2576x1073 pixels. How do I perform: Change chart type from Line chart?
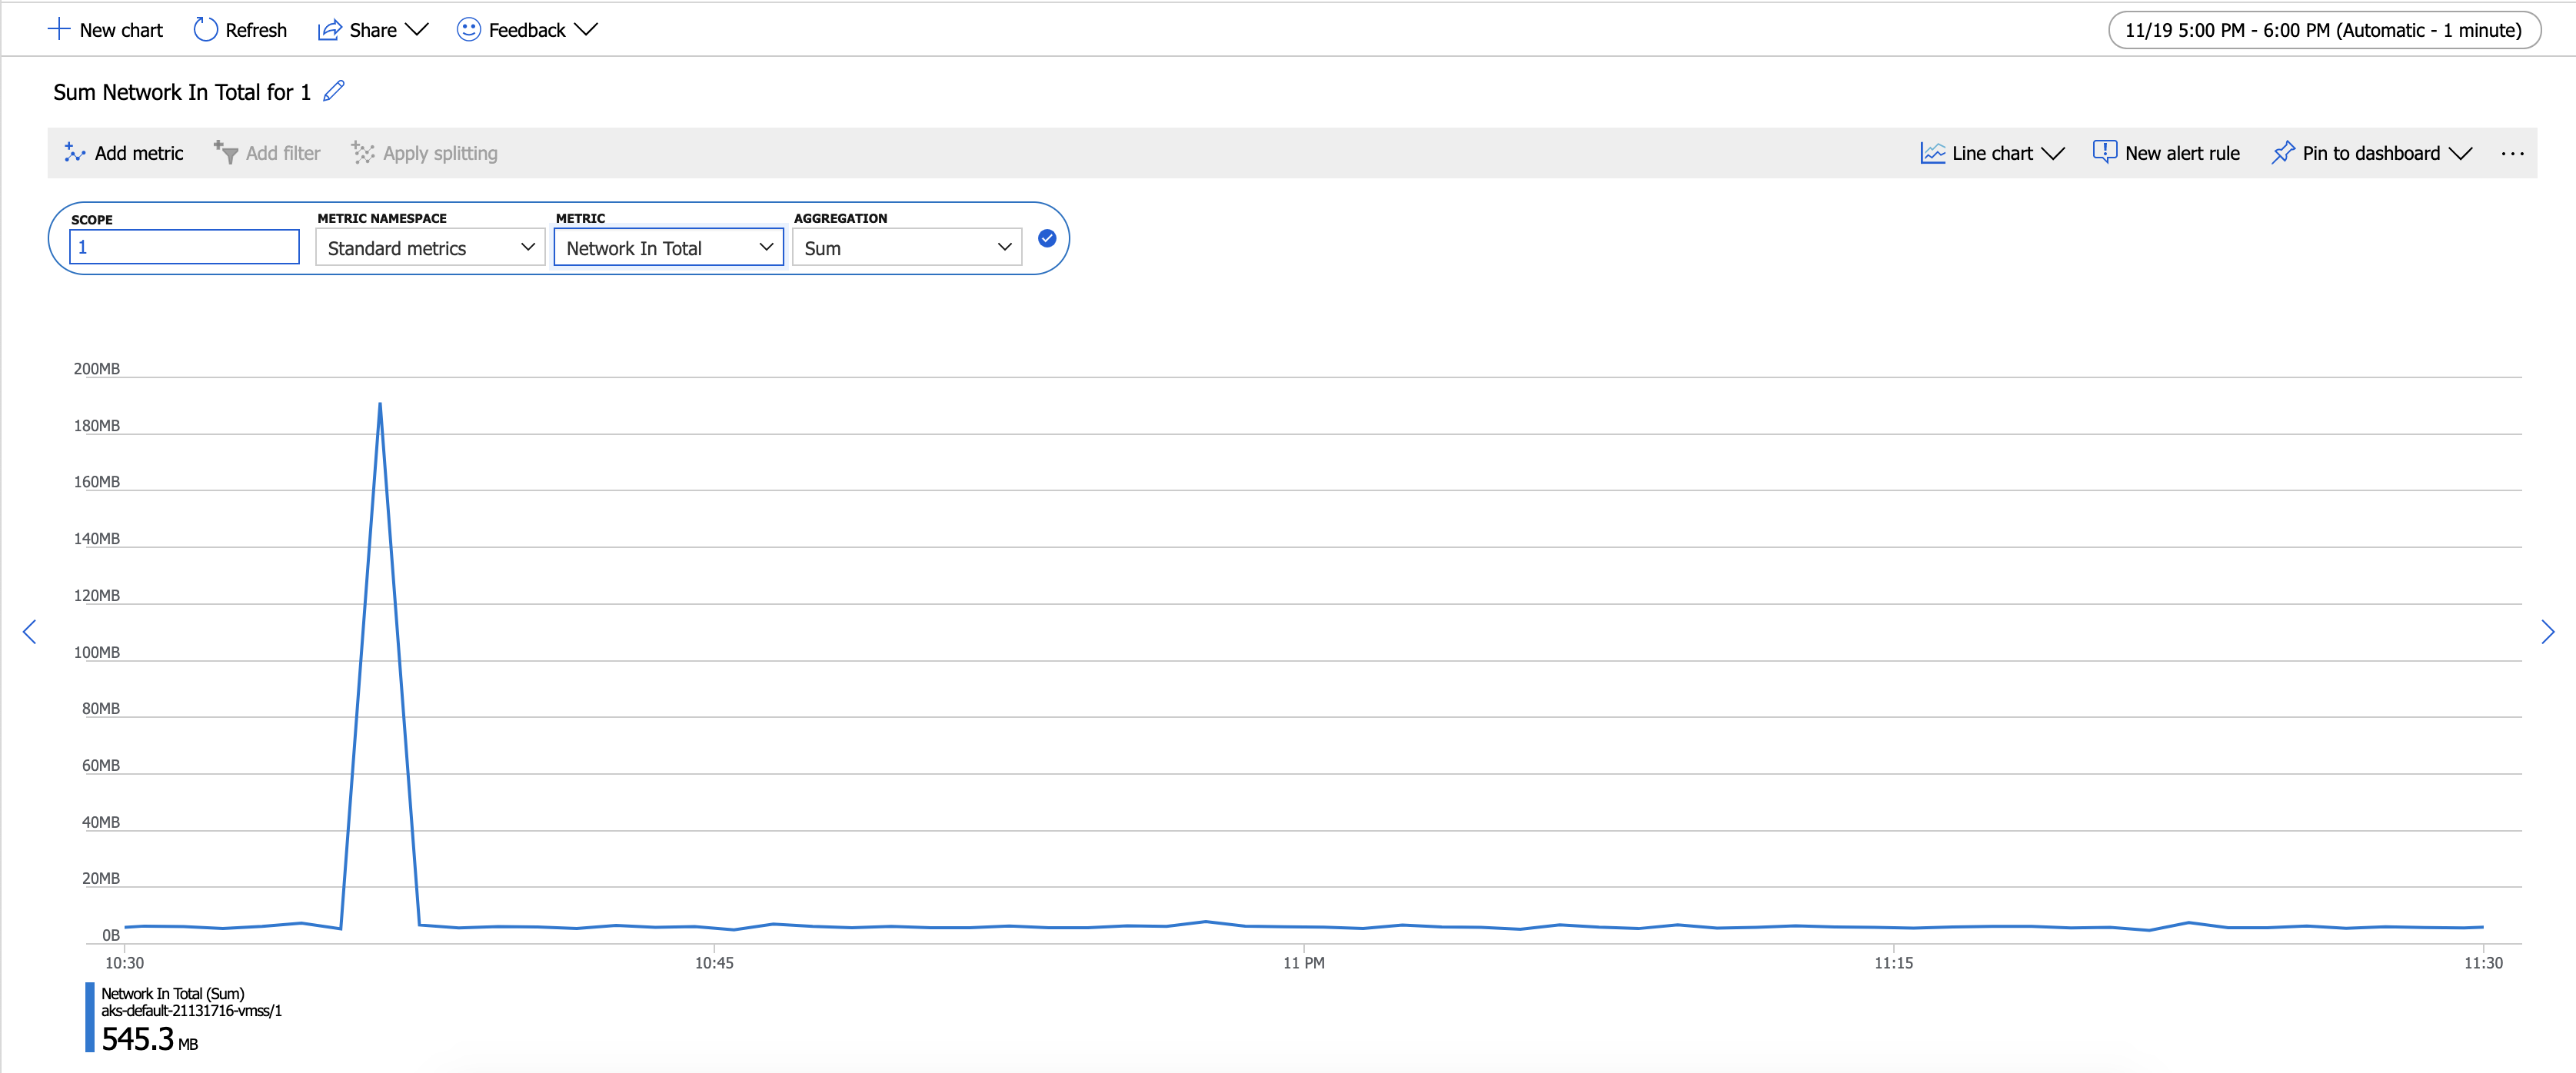point(1992,153)
